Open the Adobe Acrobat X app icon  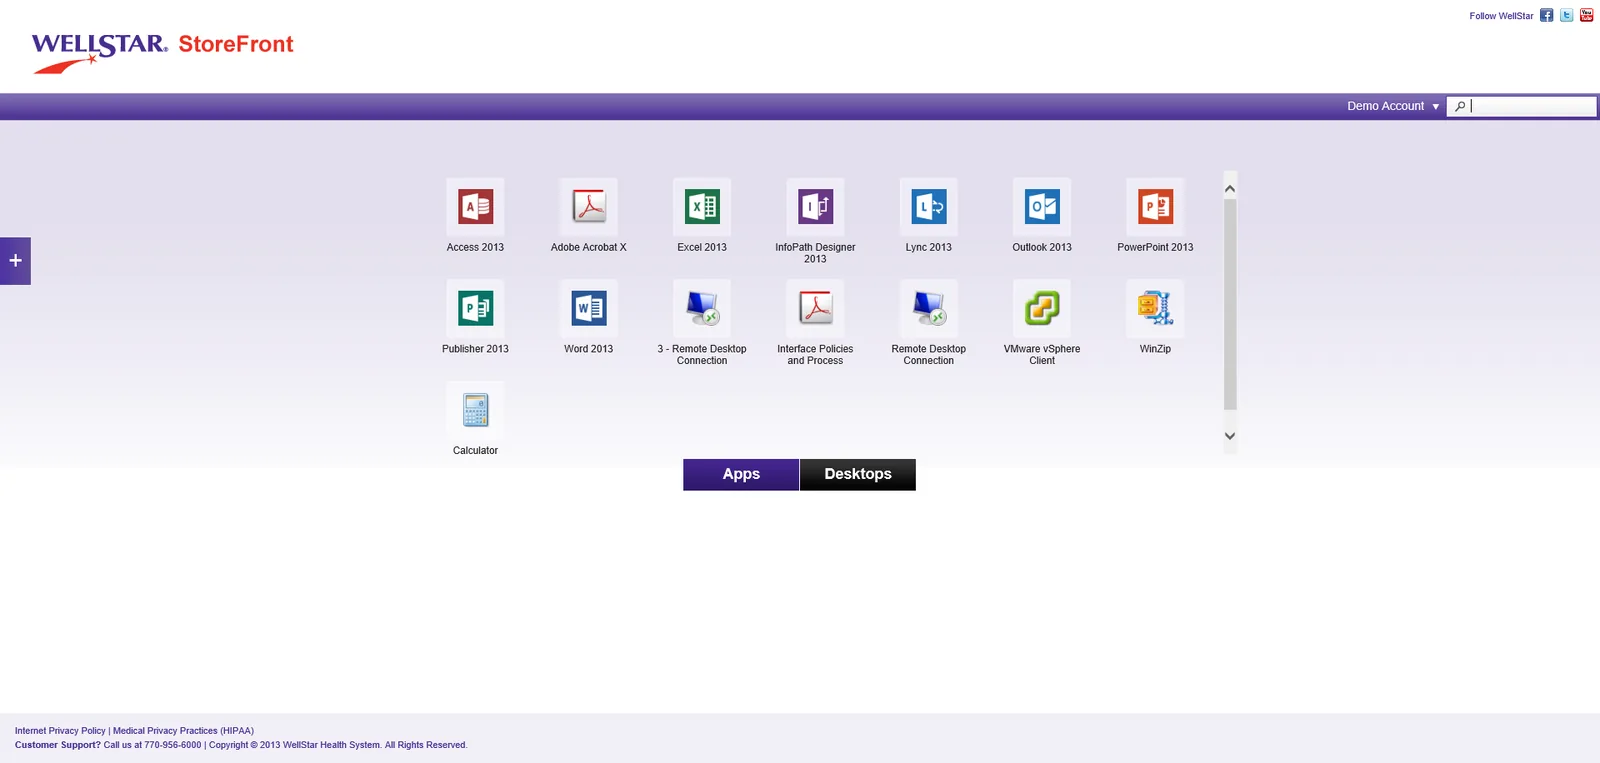(588, 207)
